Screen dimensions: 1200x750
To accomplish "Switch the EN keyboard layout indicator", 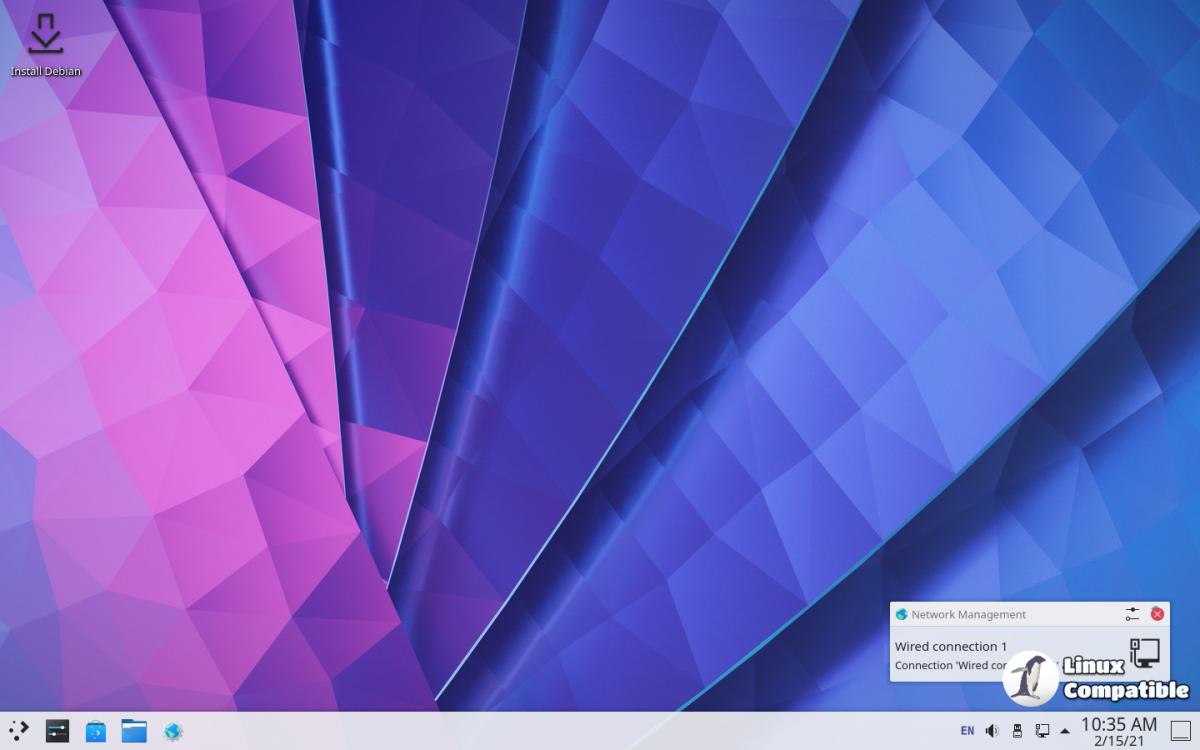I will [x=967, y=731].
